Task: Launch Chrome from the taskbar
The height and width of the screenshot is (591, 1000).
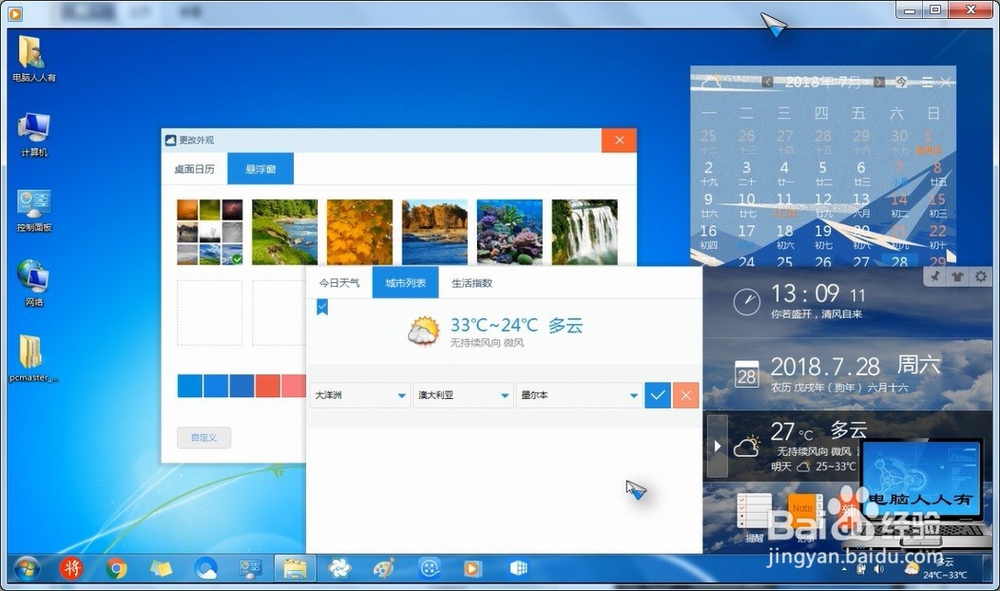Action: click(x=116, y=567)
